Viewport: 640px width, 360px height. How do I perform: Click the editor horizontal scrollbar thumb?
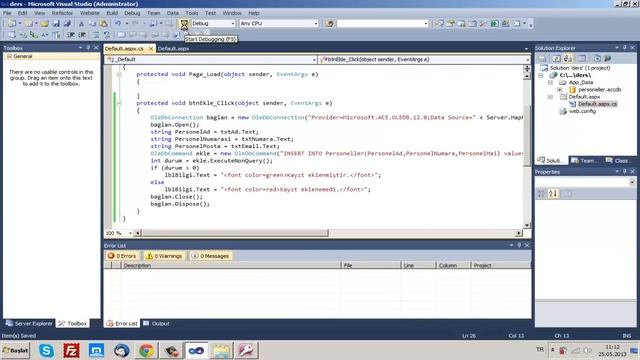[235, 233]
